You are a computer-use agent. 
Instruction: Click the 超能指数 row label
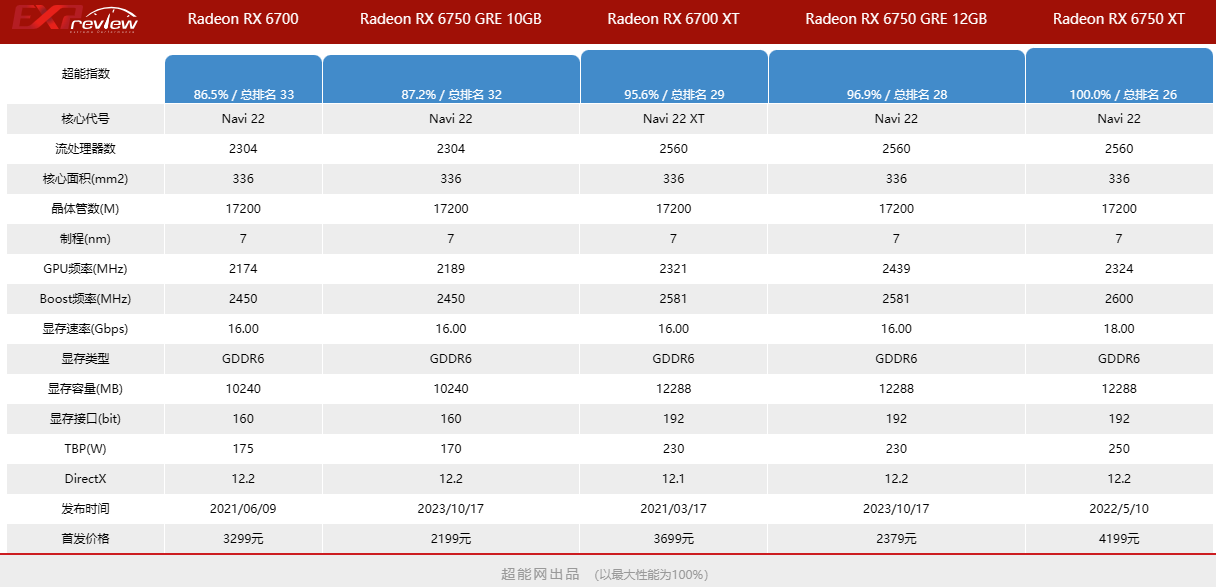point(85,73)
